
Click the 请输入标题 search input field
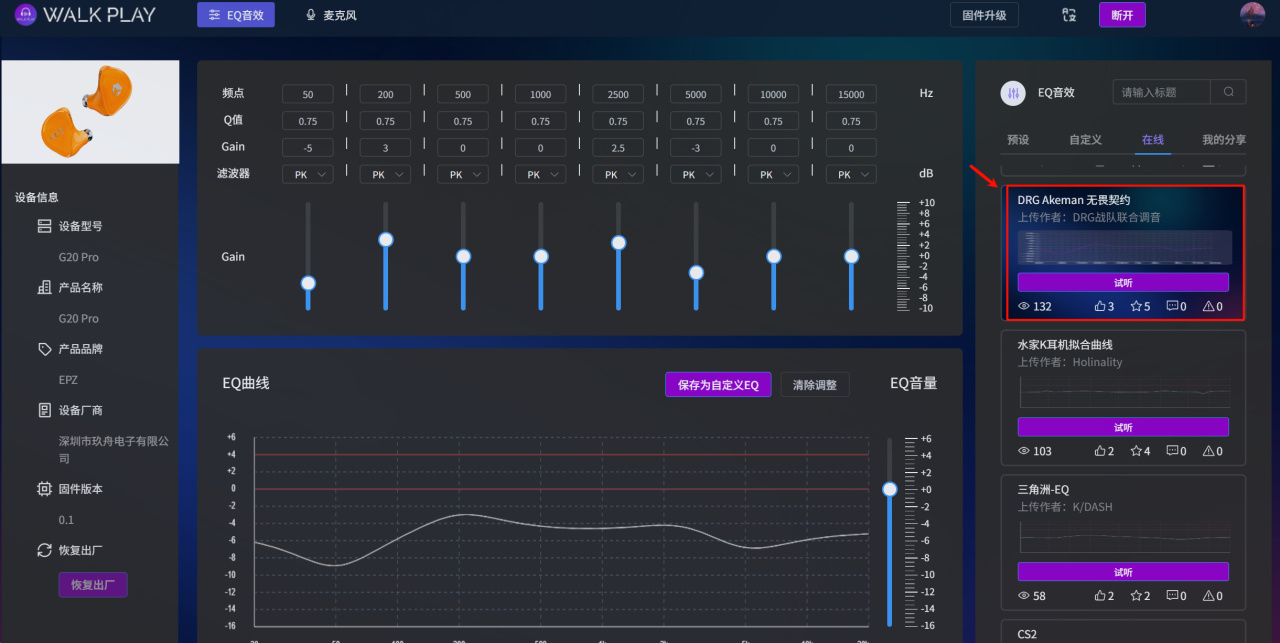[x=1162, y=92]
